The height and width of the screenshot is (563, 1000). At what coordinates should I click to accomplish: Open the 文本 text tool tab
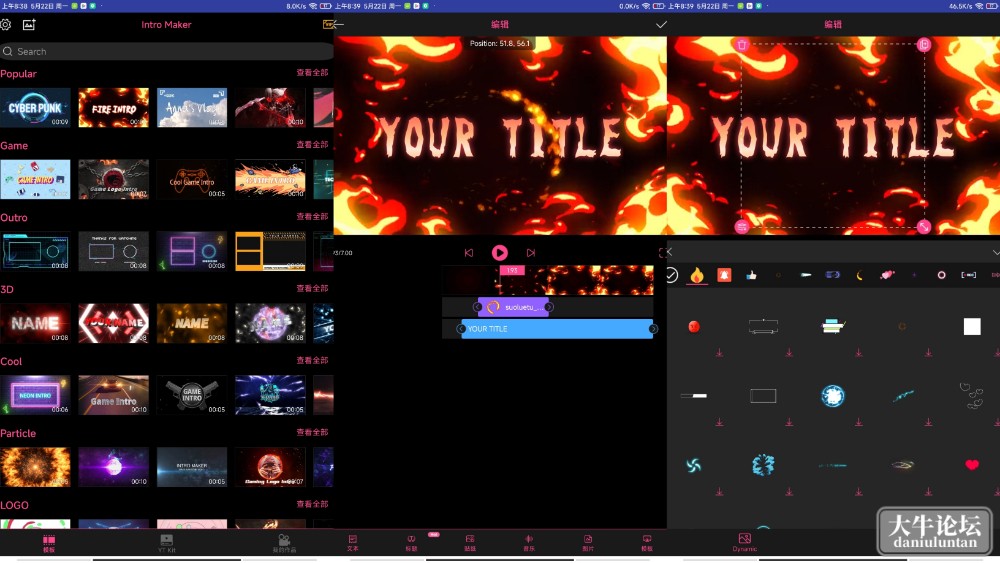point(353,543)
